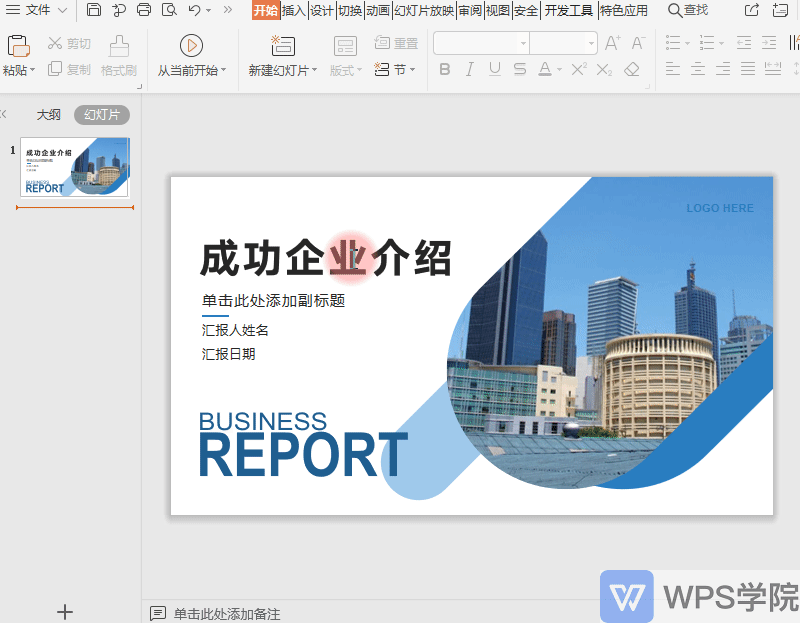Open the bullet list dropdown
Viewport: 800px width, 623px height.
tap(687, 43)
